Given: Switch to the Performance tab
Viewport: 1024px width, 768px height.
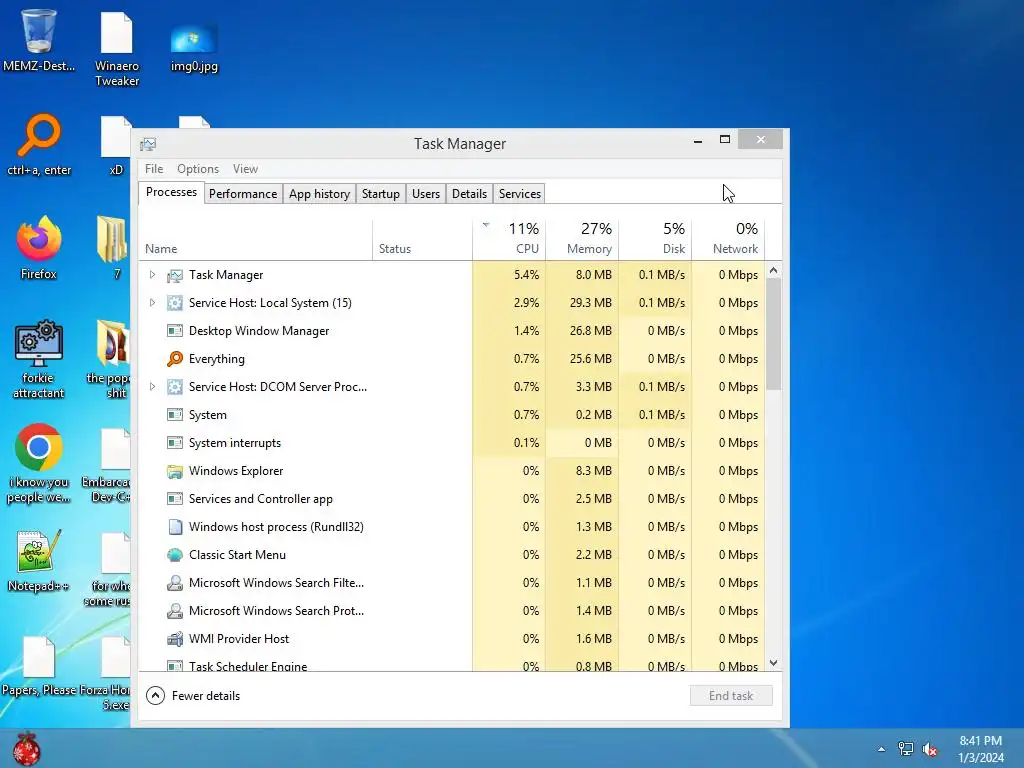Looking at the screenshot, I should [x=243, y=194].
